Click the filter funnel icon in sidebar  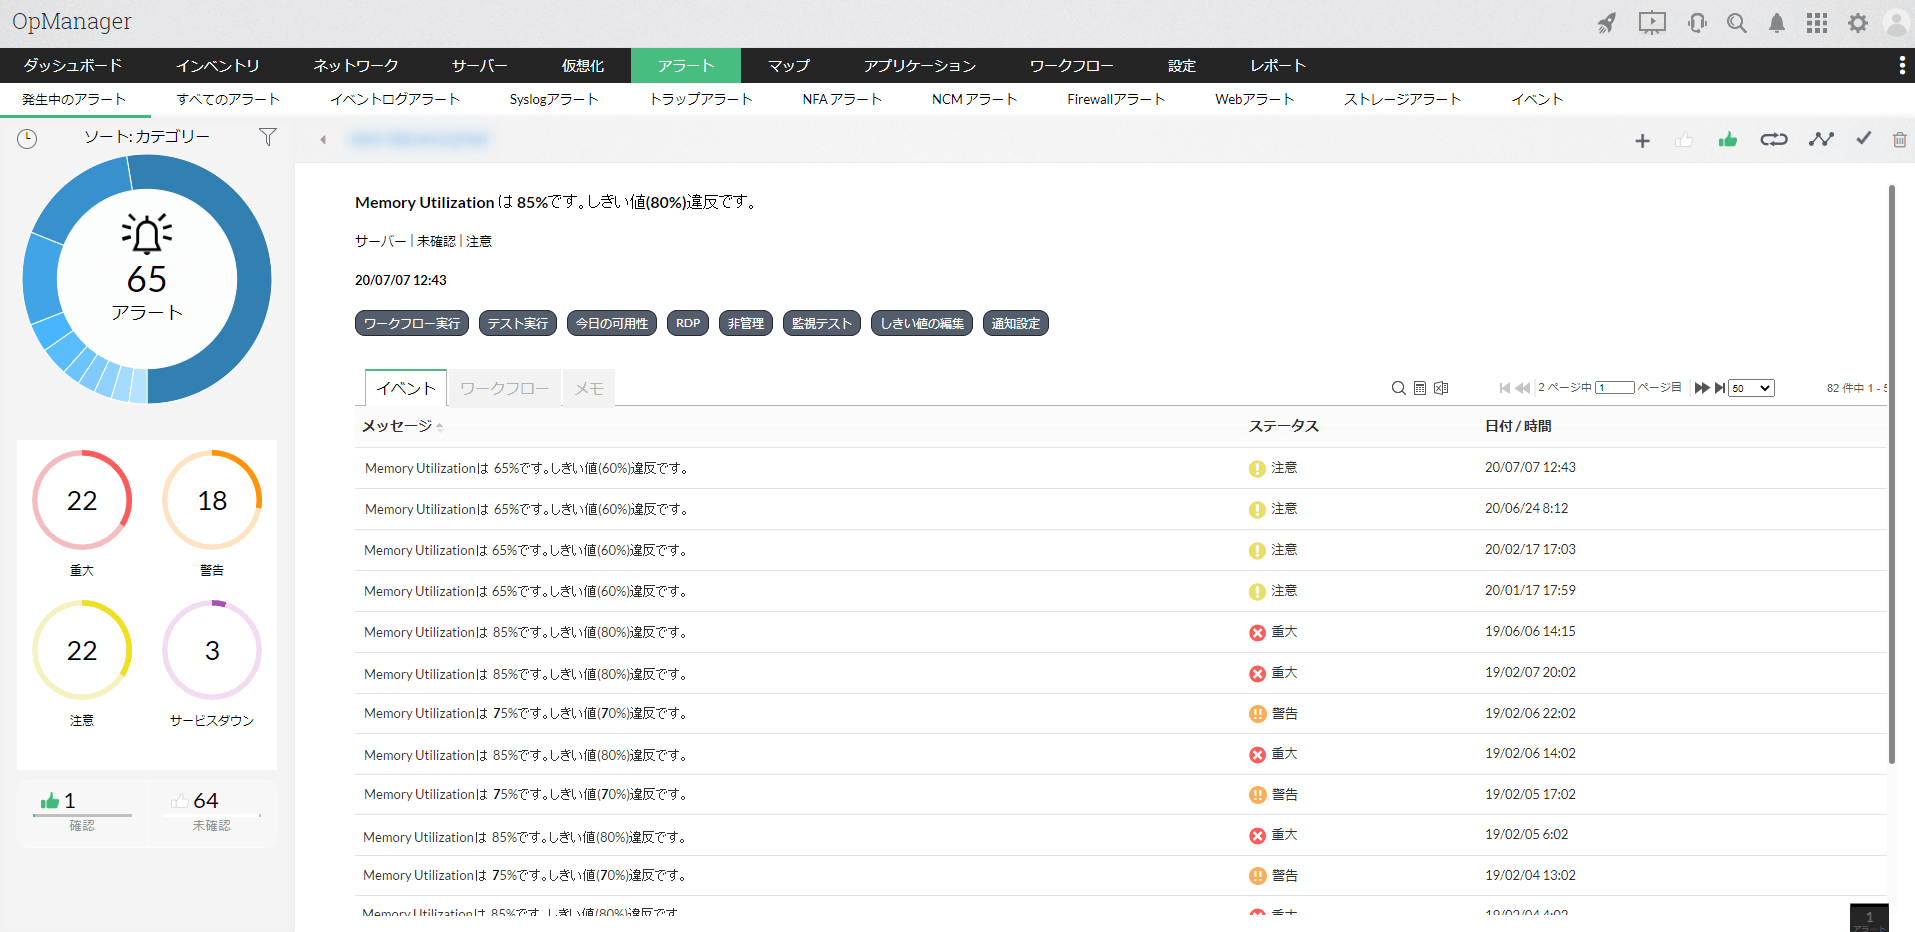point(267,137)
